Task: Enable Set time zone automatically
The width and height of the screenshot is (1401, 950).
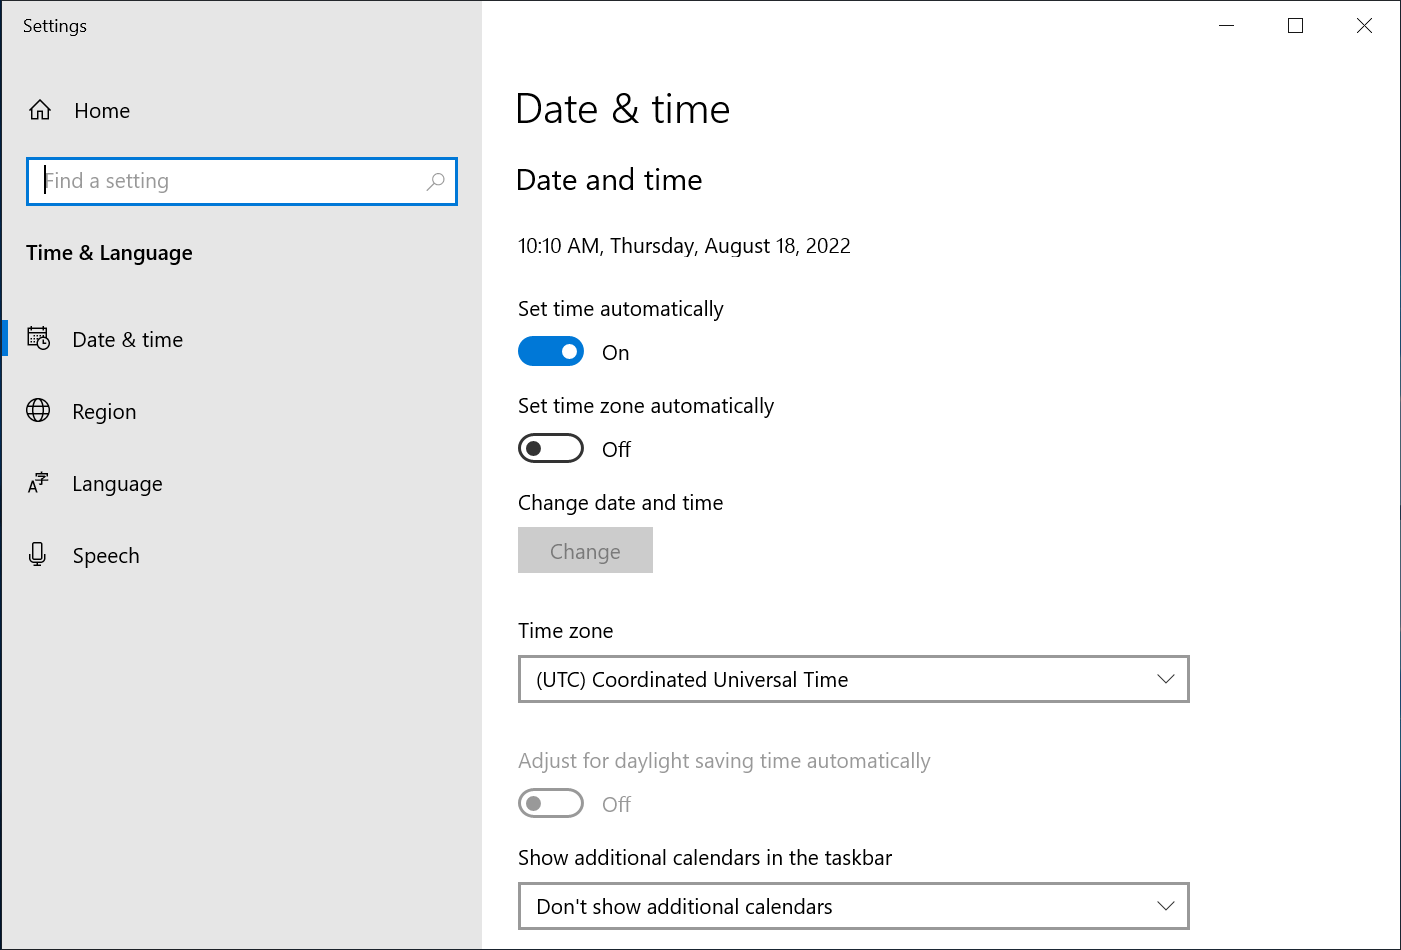Action: pos(551,448)
